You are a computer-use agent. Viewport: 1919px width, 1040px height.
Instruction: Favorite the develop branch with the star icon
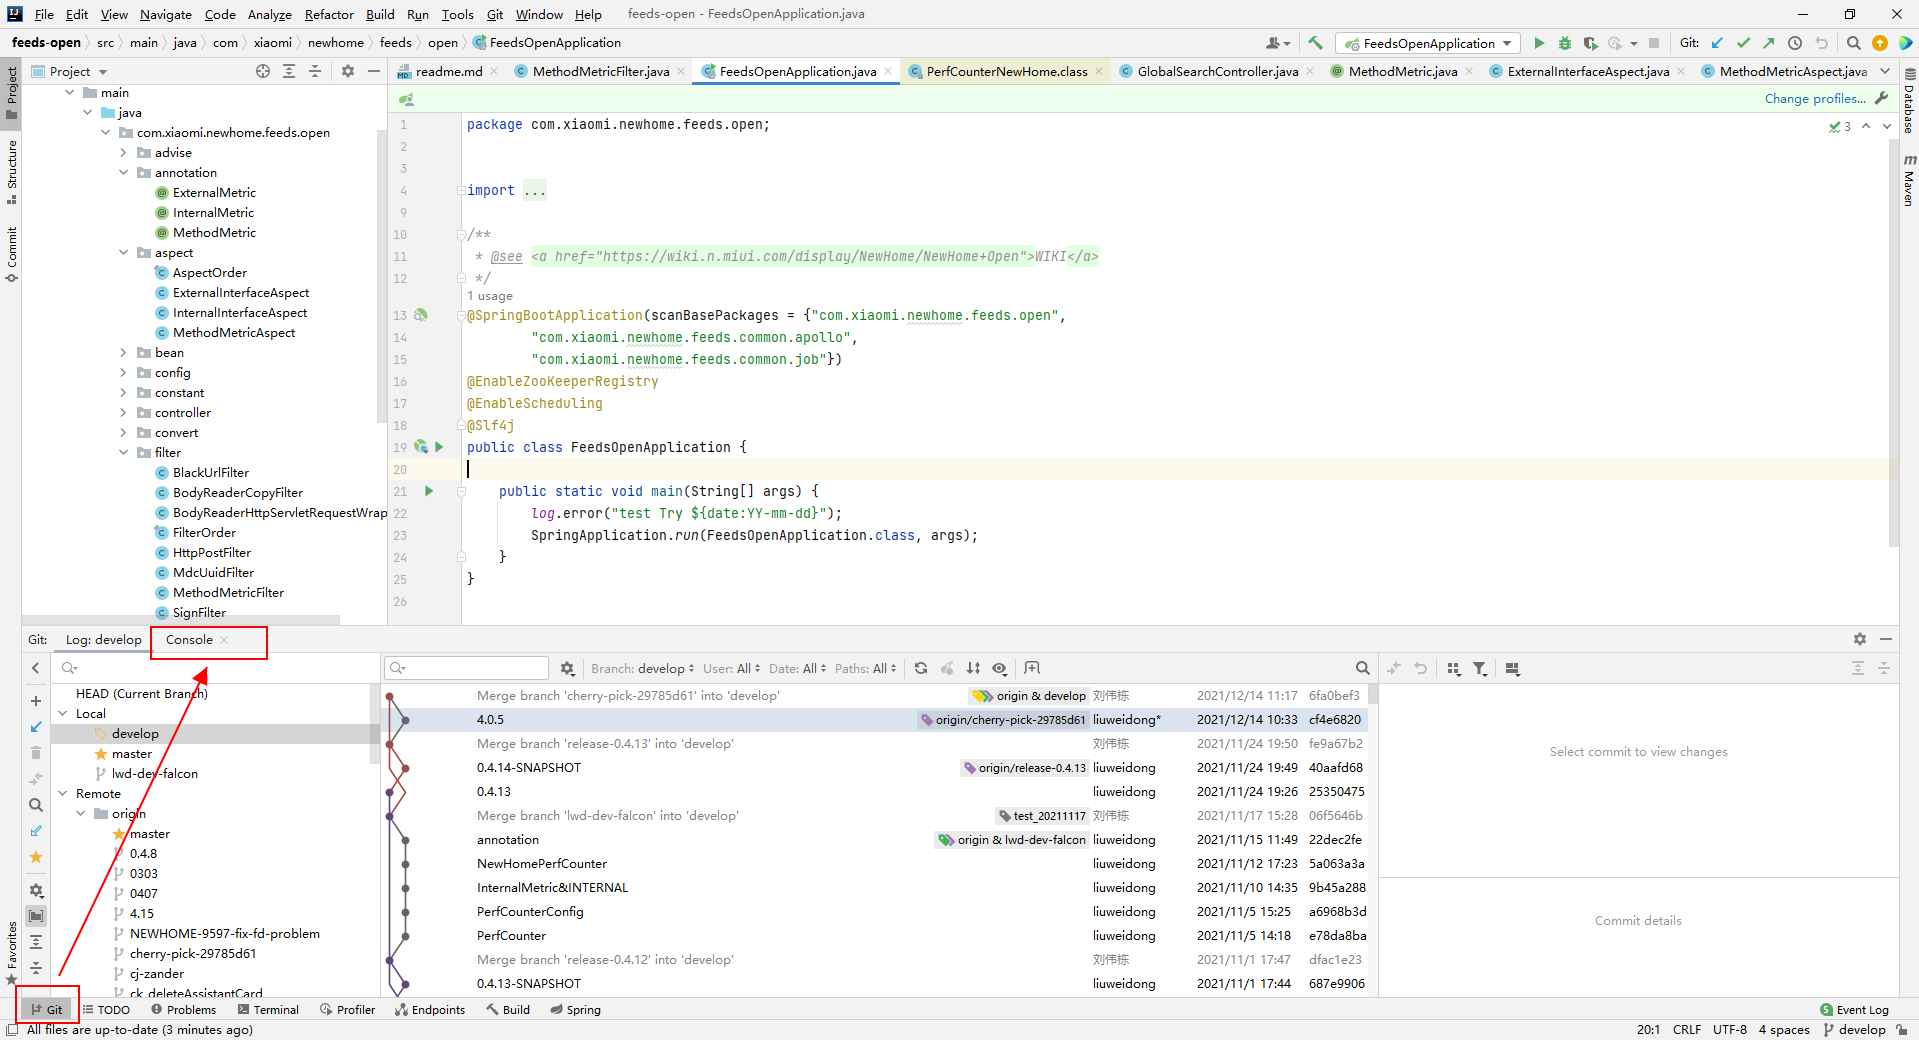pos(35,857)
